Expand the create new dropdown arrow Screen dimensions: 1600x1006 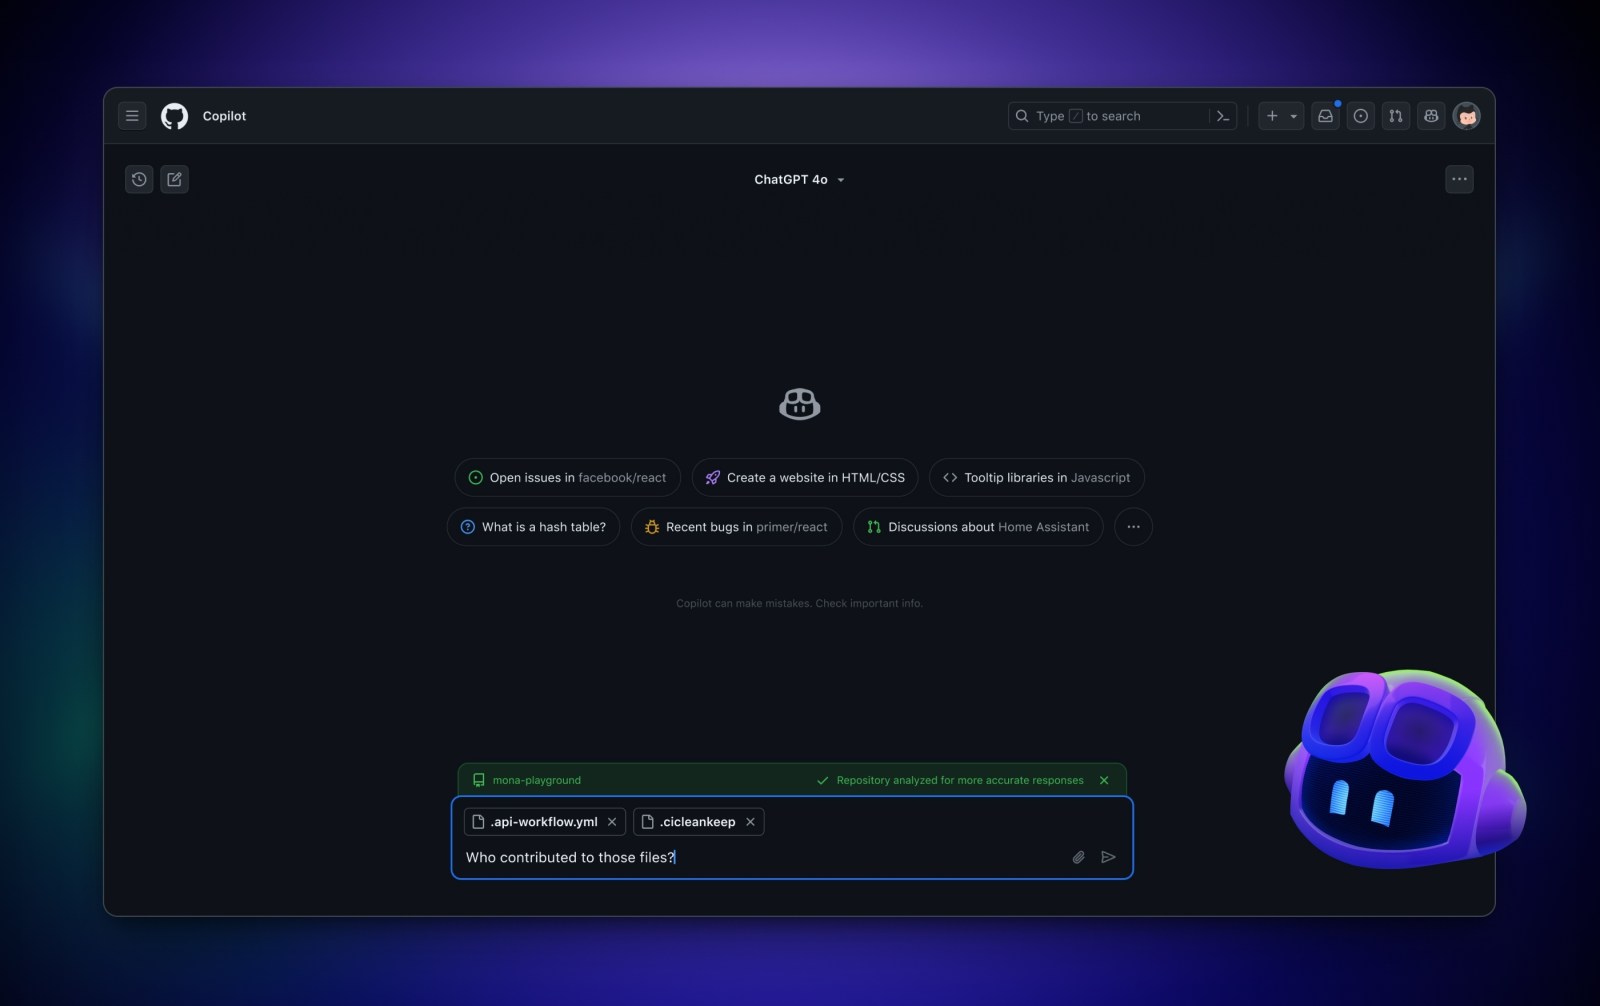click(1292, 115)
